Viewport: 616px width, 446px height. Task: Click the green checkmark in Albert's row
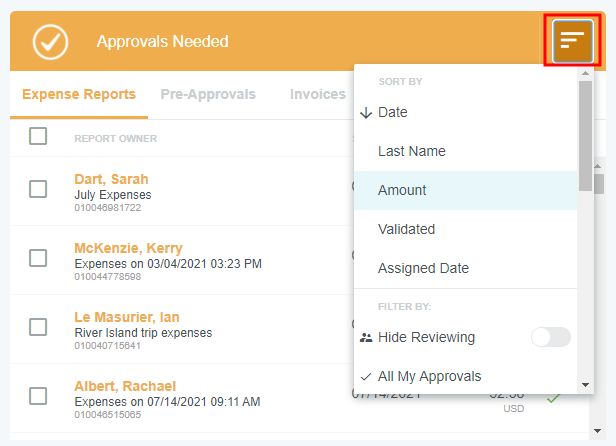(x=554, y=397)
